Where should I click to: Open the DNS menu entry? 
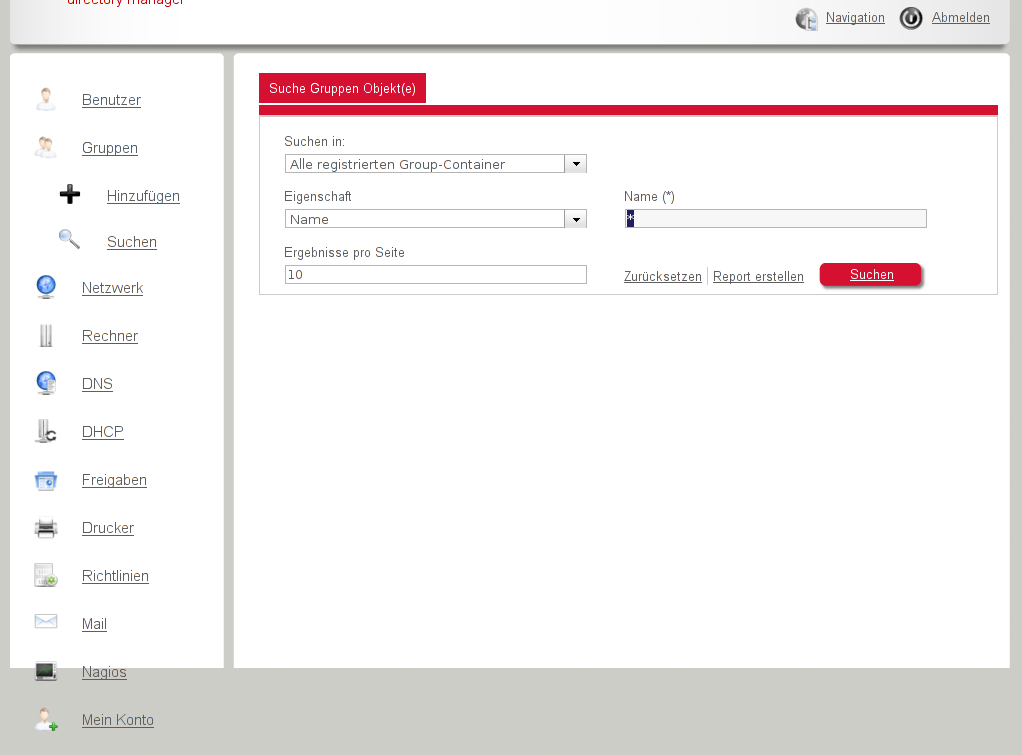[97, 384]
